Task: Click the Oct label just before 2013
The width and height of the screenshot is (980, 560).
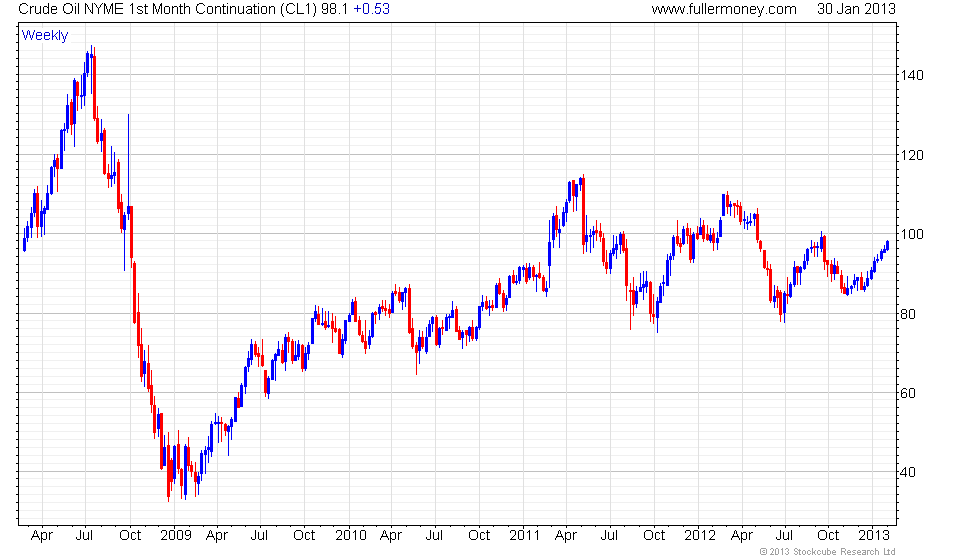Action: click(x=828, y=536)
